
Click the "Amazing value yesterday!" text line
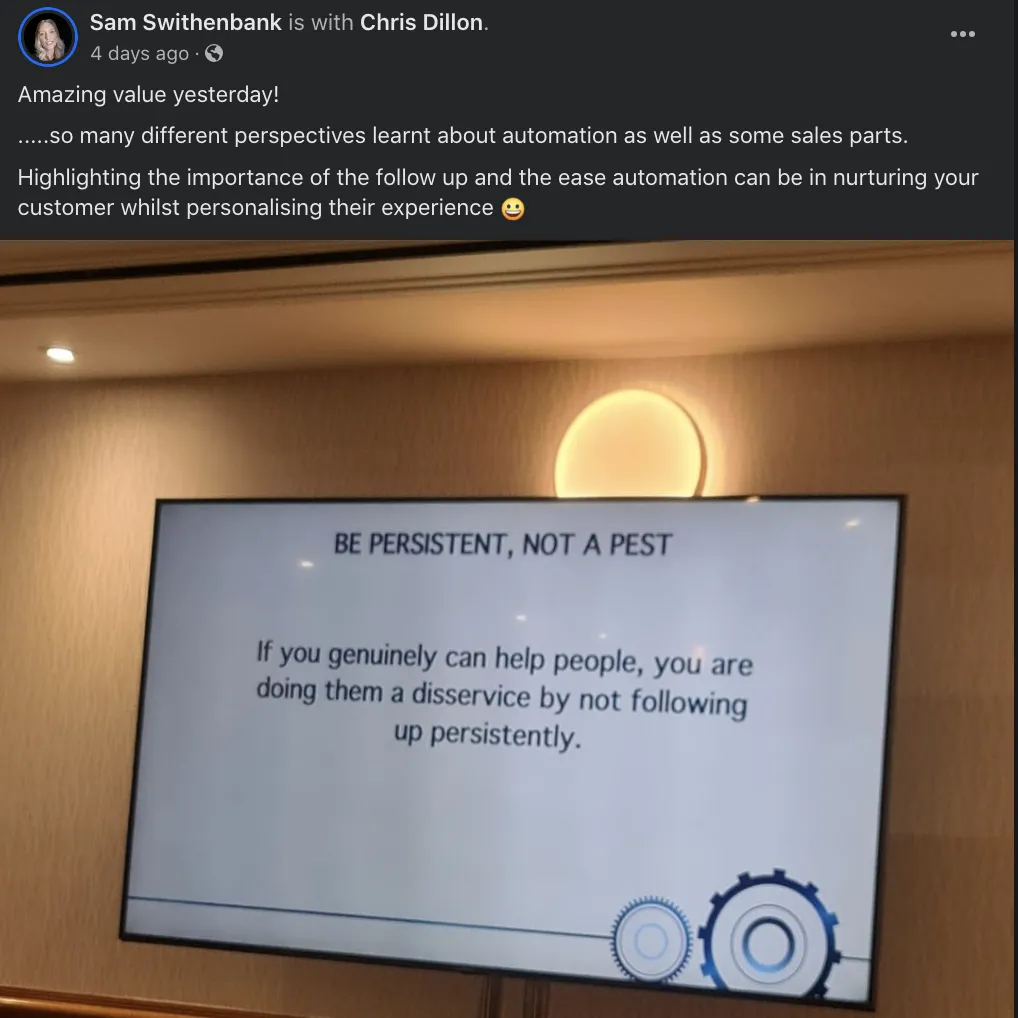click(x=149, y=95)
